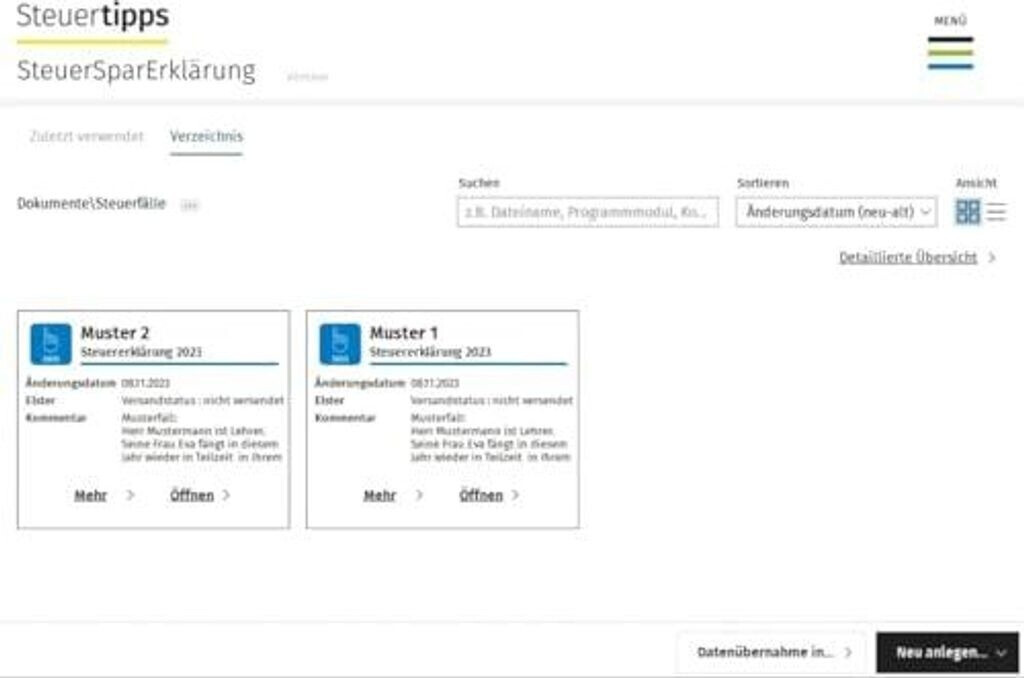The image size is (1024, 678).
Task: Switch to grid tile view
Action: 967,212
